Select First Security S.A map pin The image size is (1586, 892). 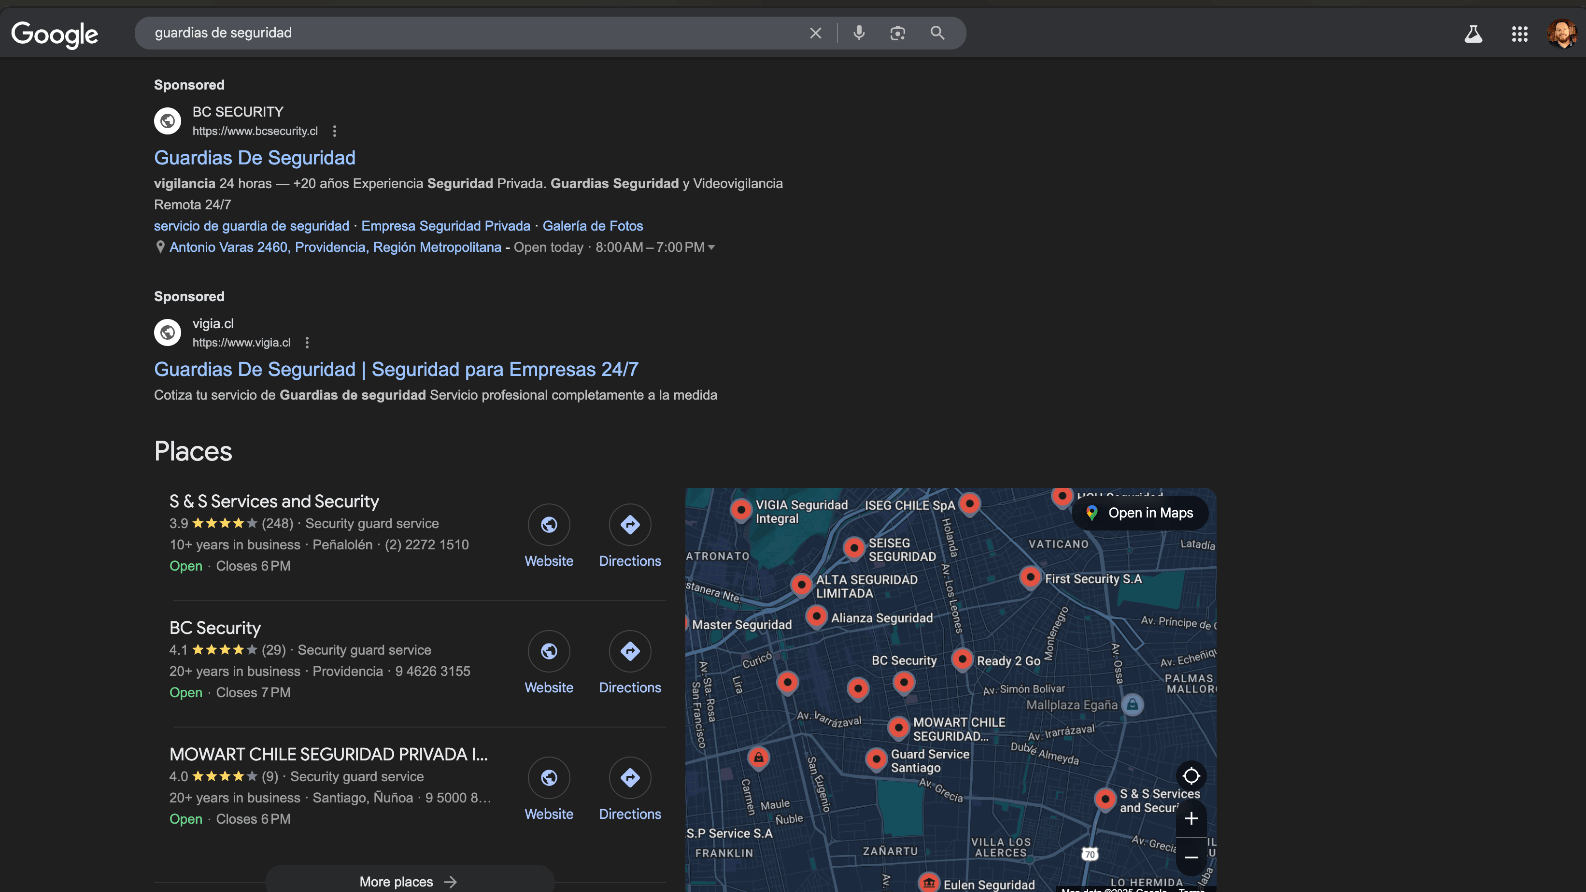tap(1030, 577)
